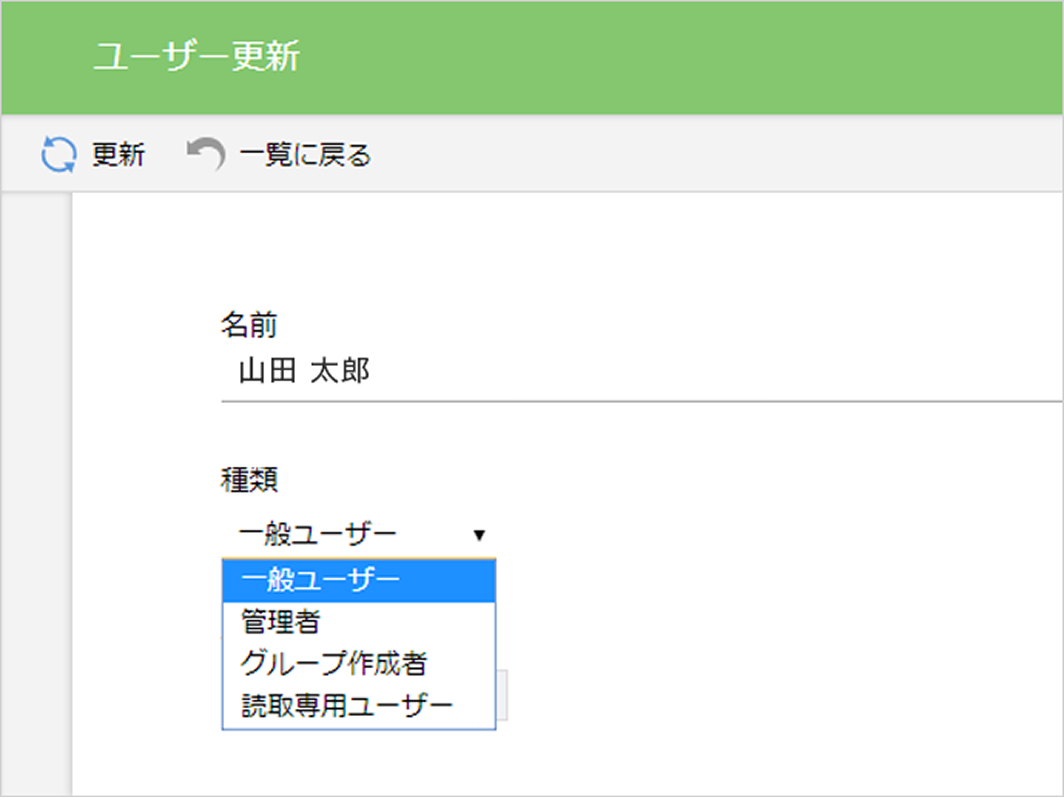Click the ユーザー更新 page title
The width and height of the screenshot is (1064, 798).
tap(196, 57)
